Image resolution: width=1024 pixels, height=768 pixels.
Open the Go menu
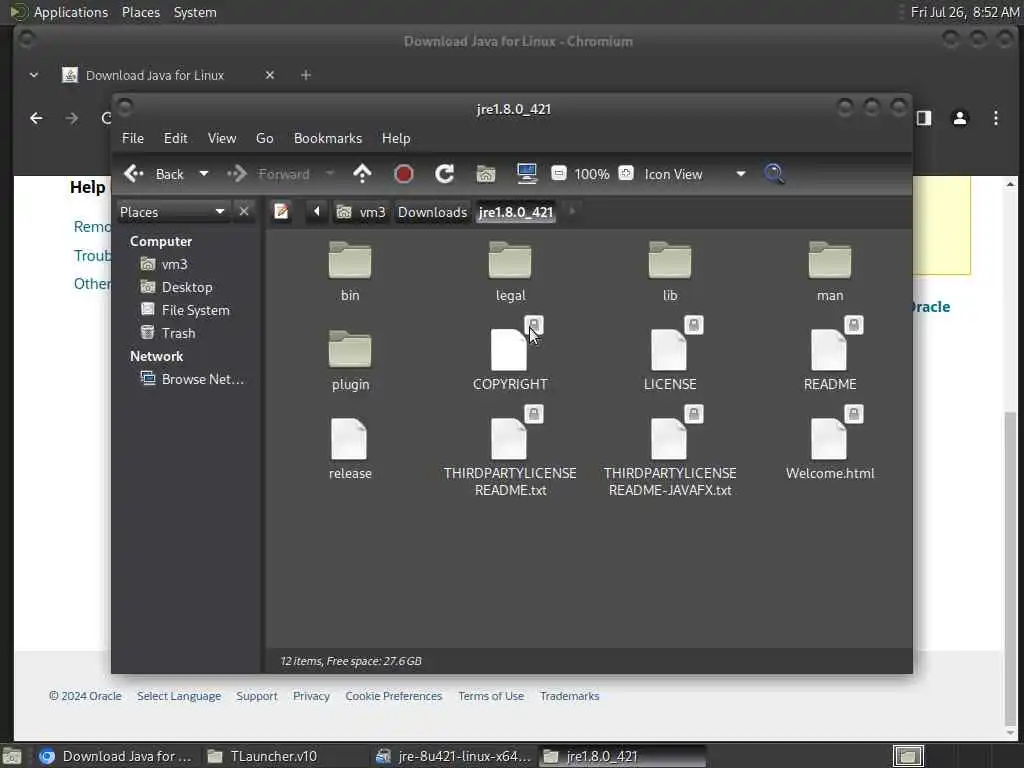pos(264,138)
